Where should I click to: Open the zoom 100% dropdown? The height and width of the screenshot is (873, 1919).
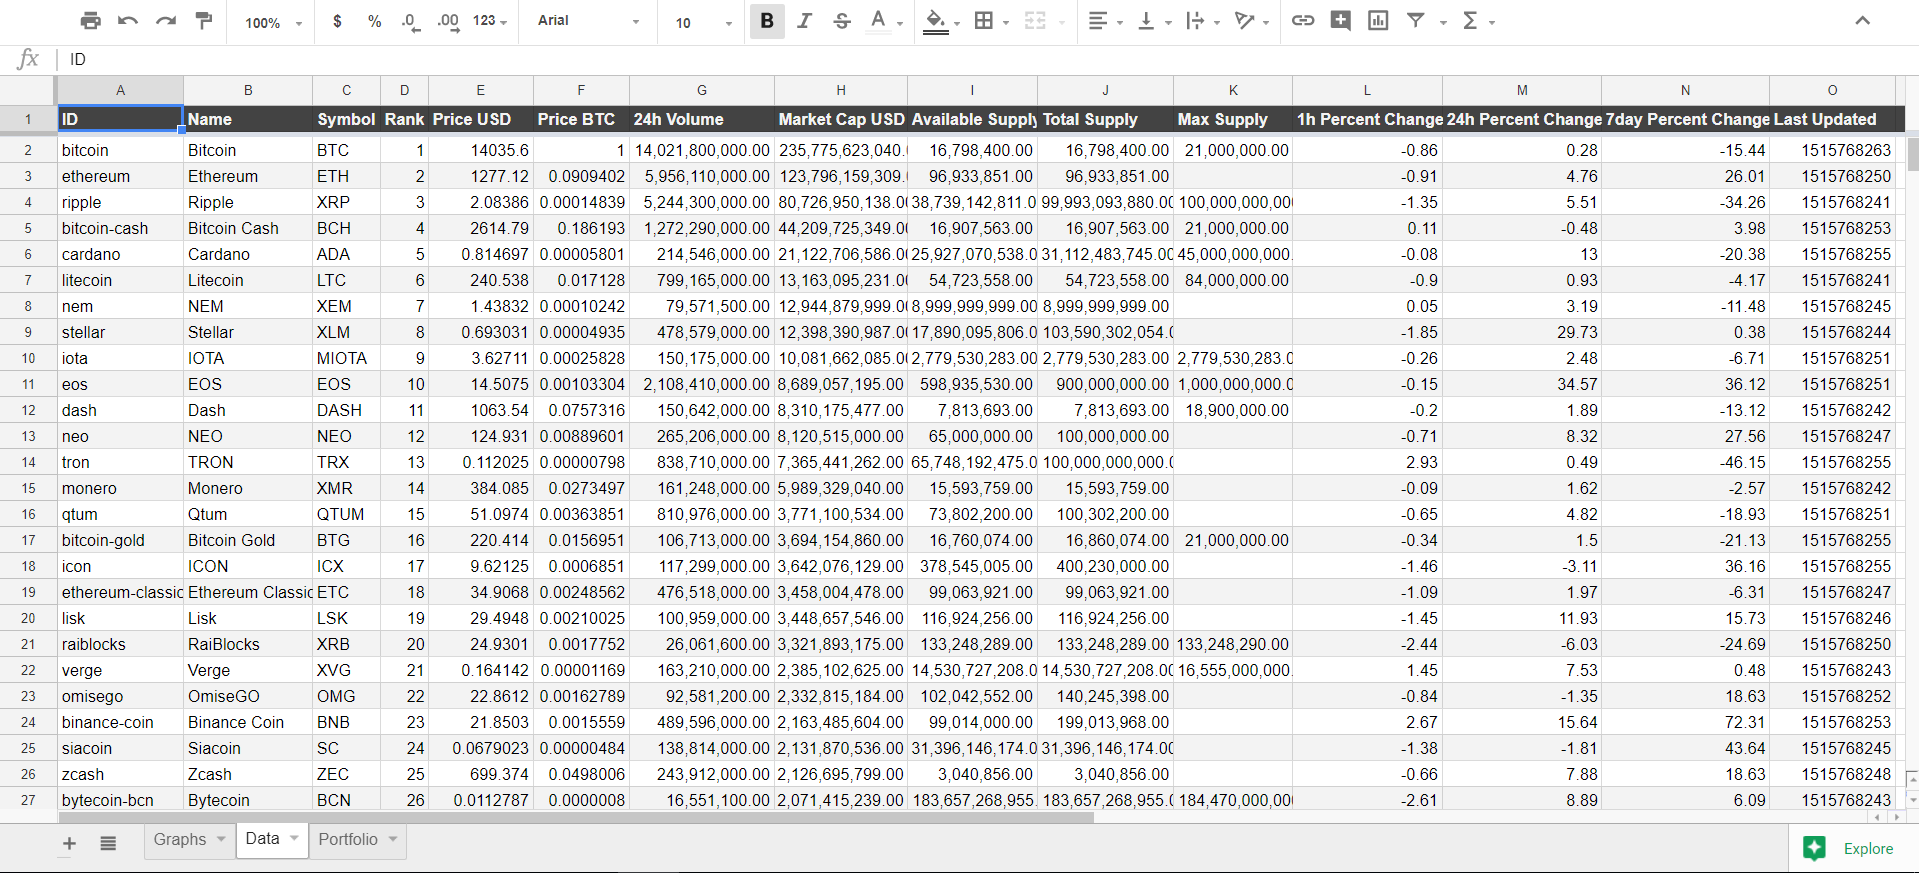coord(273,22)
